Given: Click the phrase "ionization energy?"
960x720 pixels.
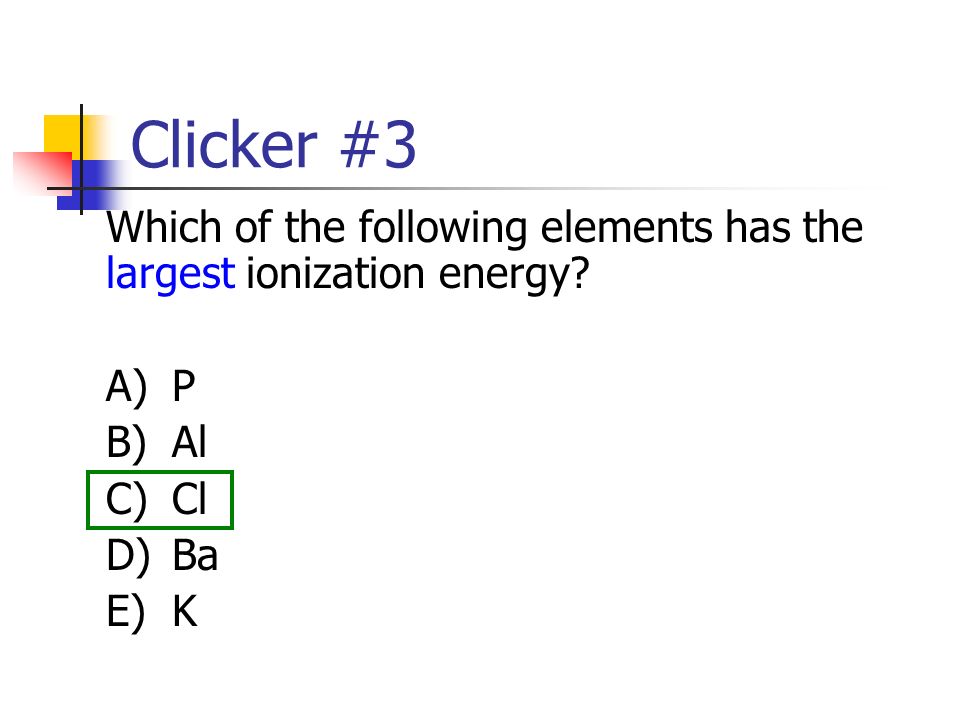Looking at the screenshot, I should click(x=417, y=274).
